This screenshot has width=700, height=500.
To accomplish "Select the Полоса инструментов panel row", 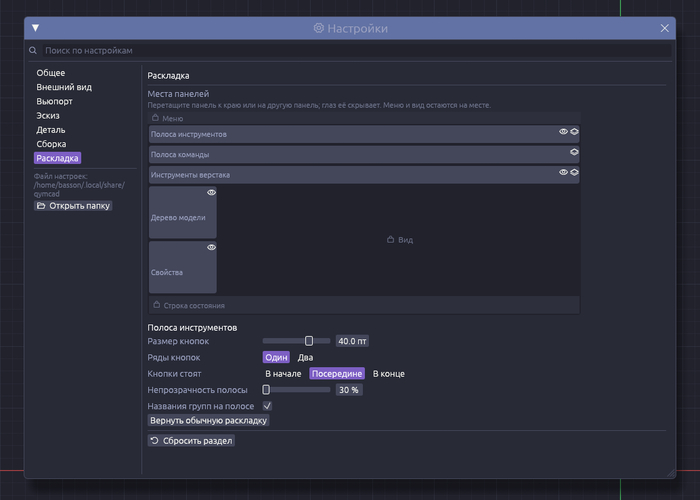I will [364, 134].
